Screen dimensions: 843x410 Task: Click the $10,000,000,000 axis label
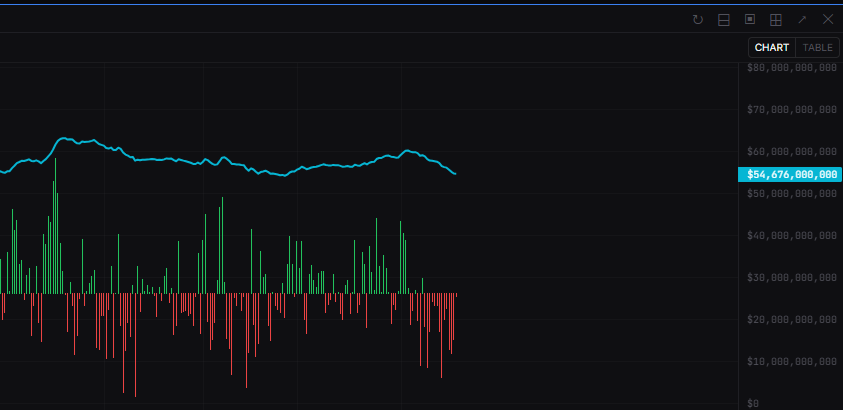click(792, 362)
